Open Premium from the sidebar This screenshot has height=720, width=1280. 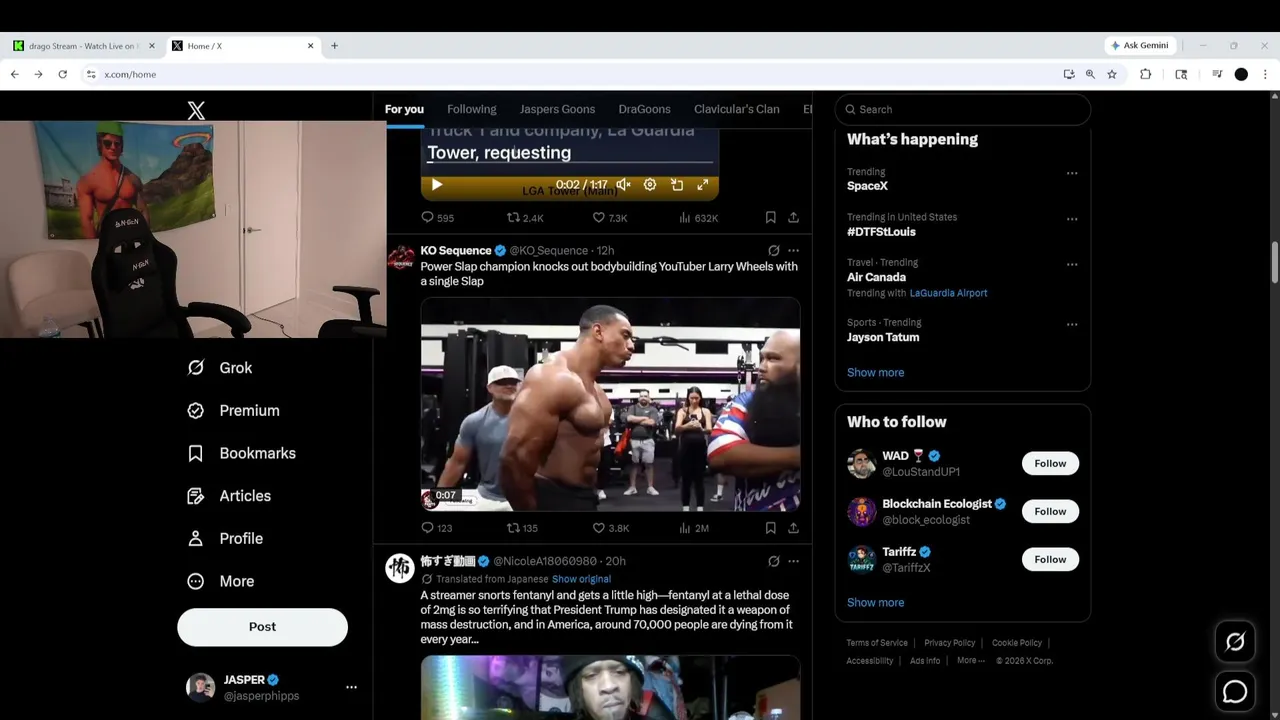234,411
